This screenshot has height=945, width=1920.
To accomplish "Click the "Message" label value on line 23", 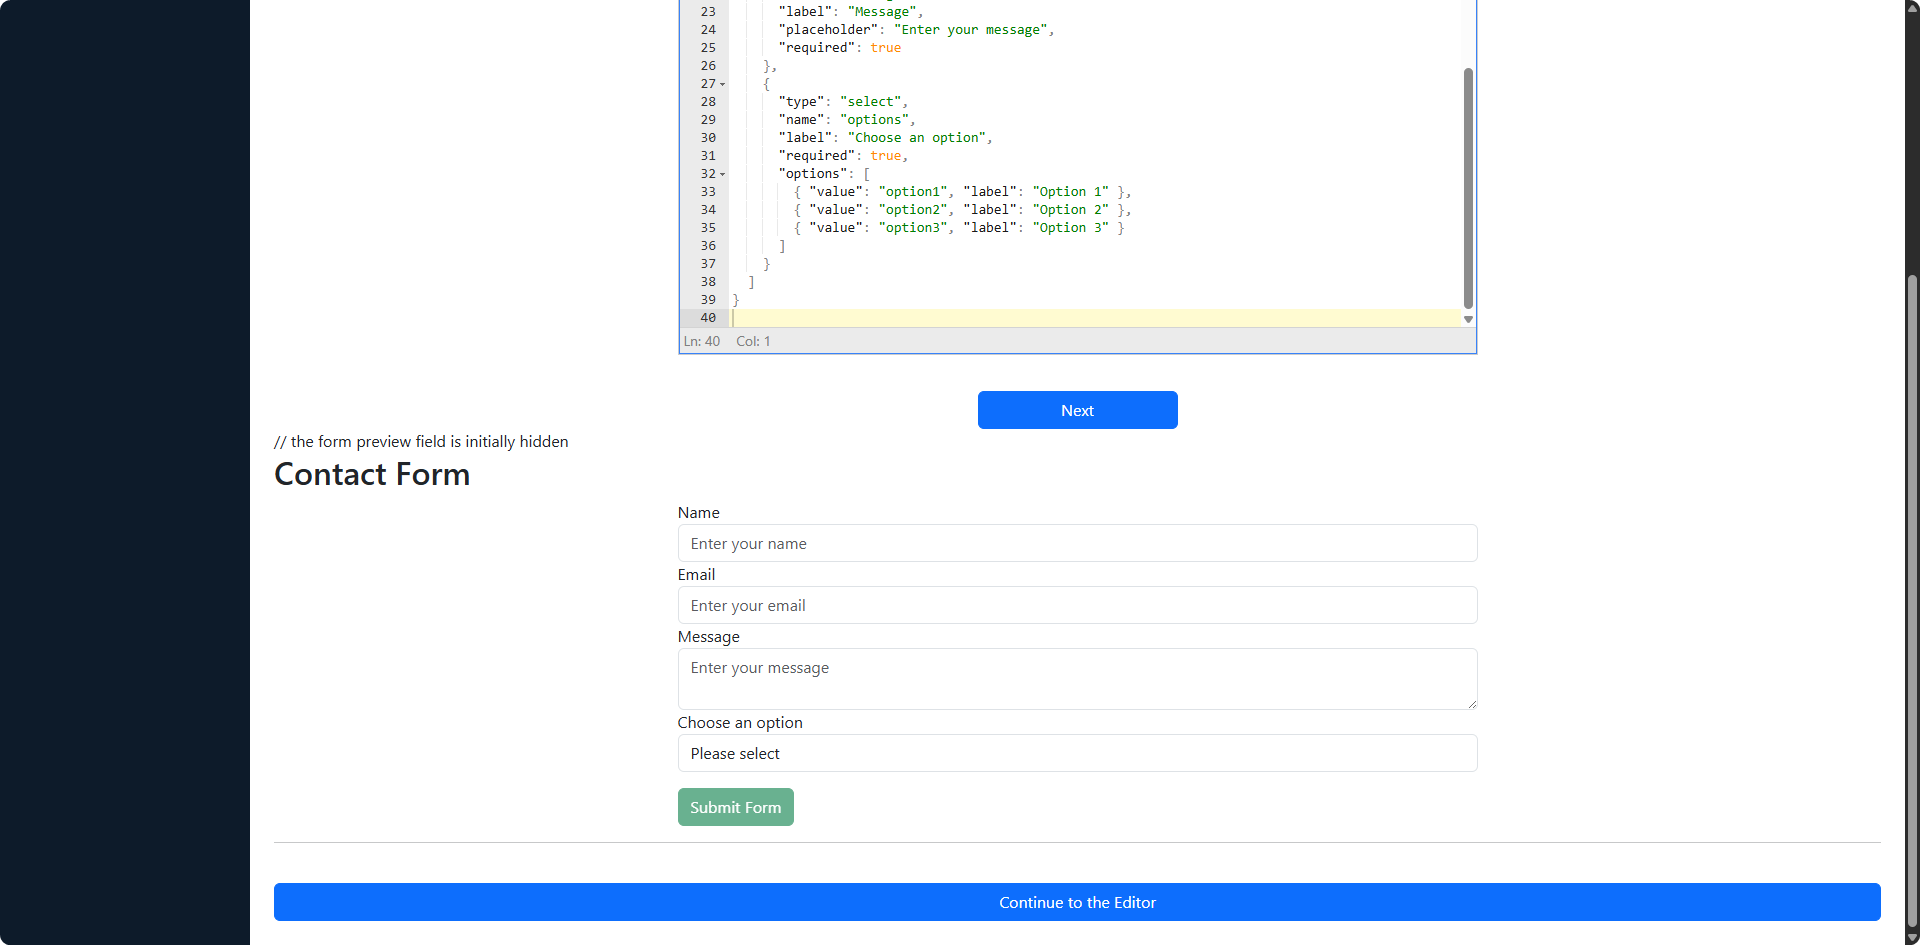I will click(881, 12).
